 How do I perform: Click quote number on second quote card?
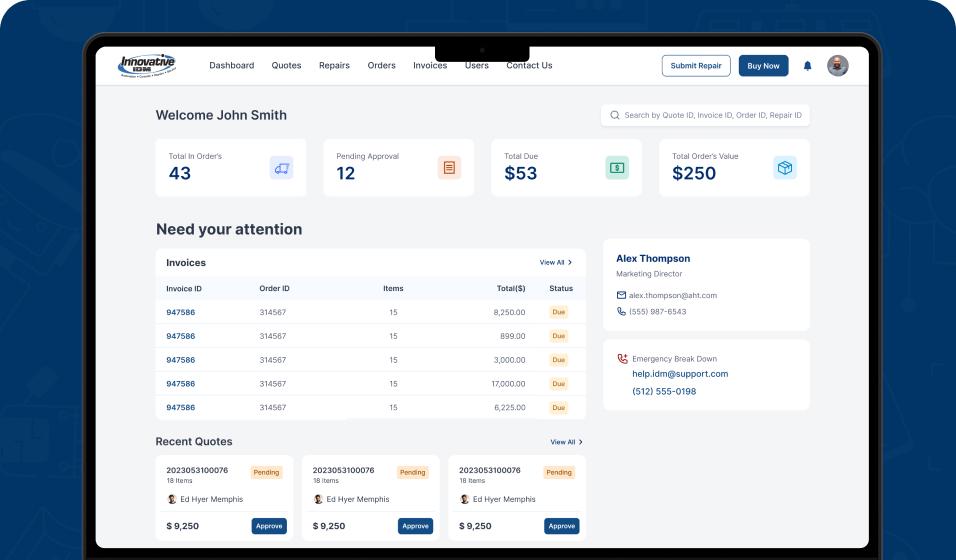click(343, 470)
